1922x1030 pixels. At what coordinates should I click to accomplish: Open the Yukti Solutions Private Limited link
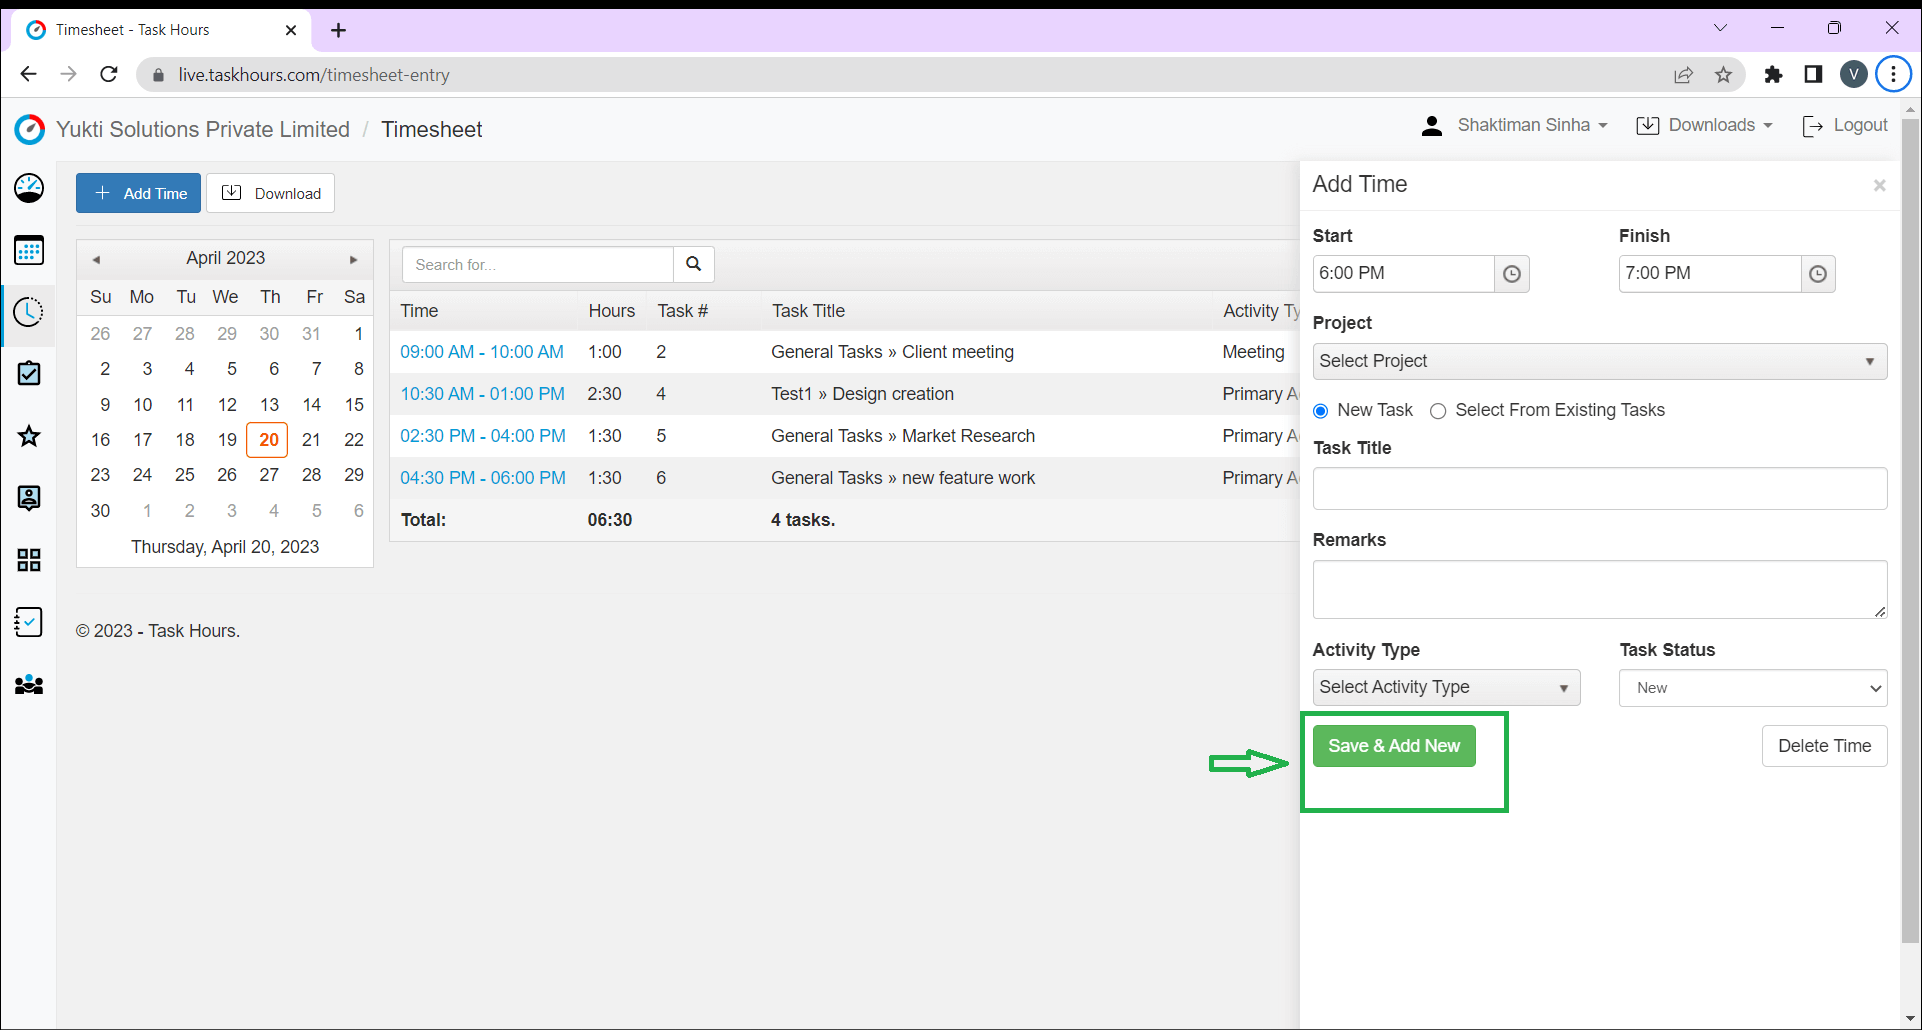click(x=203, y=129)
